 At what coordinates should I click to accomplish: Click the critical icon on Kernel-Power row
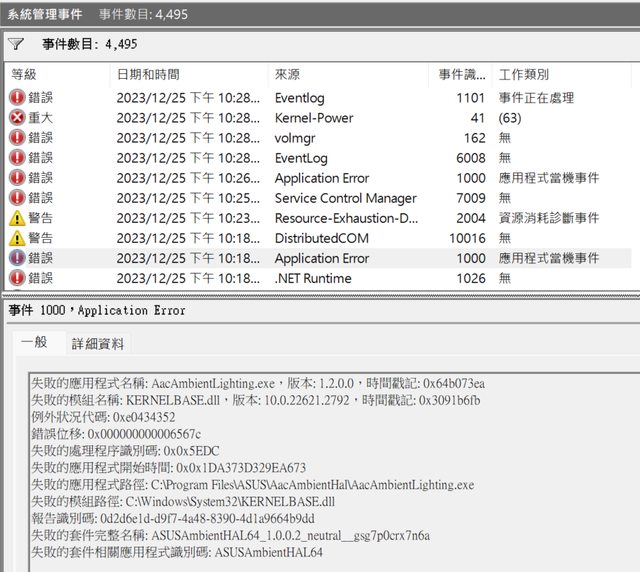click(x=17, y=118)
